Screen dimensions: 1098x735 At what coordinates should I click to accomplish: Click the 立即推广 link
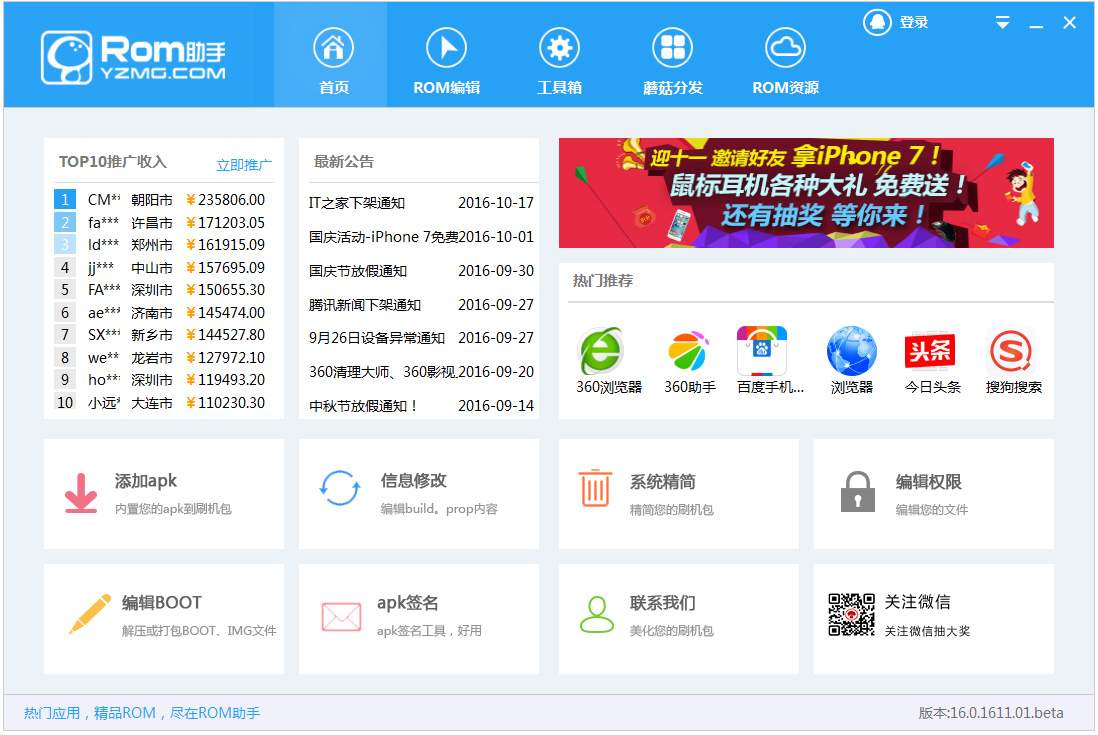(244, 165)
